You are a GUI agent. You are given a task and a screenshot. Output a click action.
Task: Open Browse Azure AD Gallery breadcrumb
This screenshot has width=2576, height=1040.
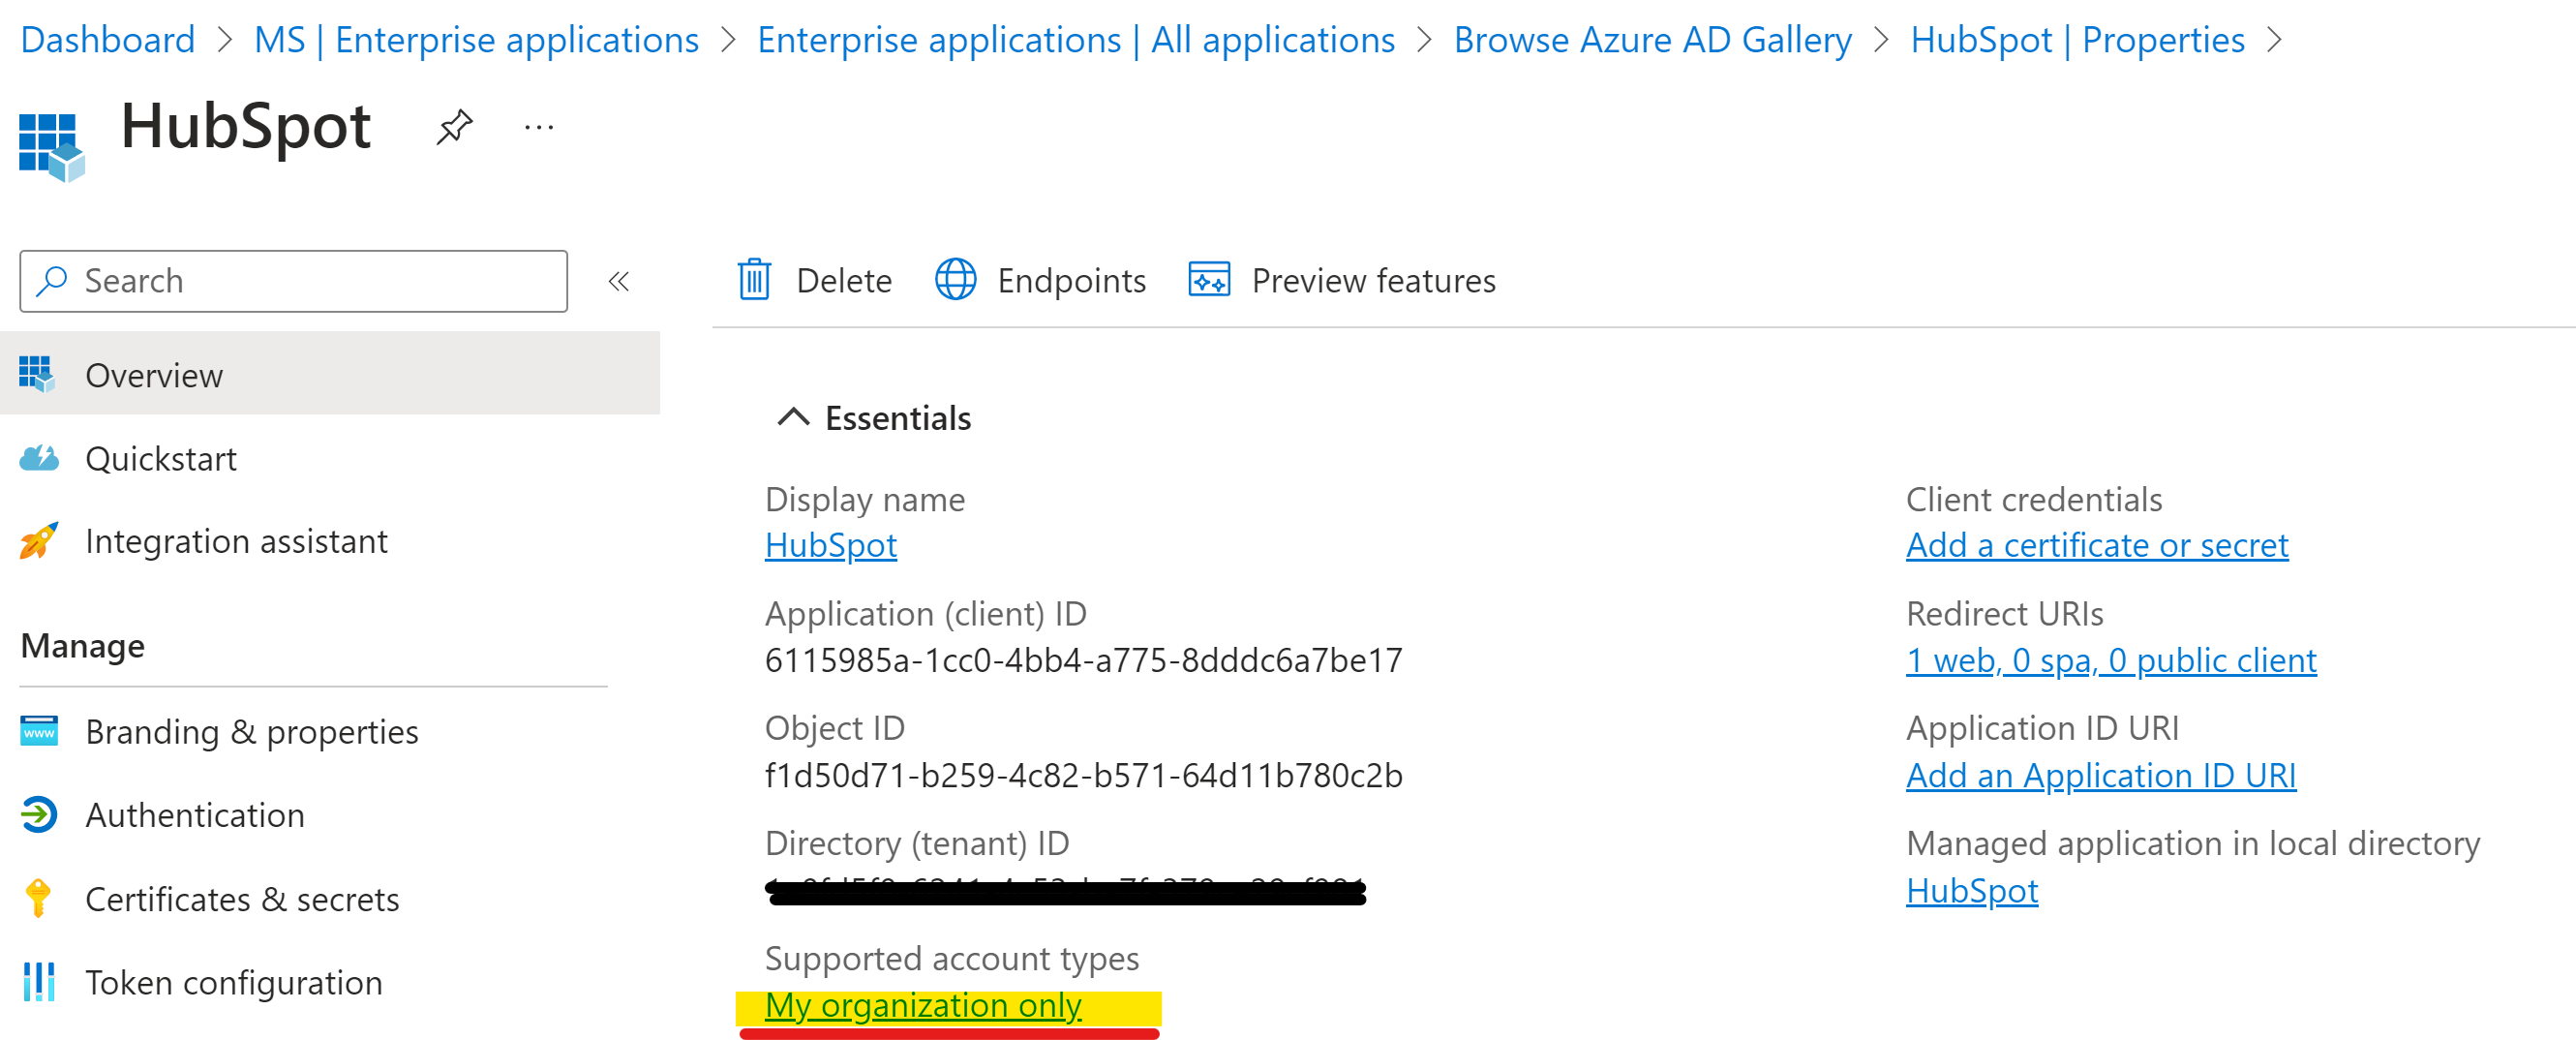point(1652,40)
